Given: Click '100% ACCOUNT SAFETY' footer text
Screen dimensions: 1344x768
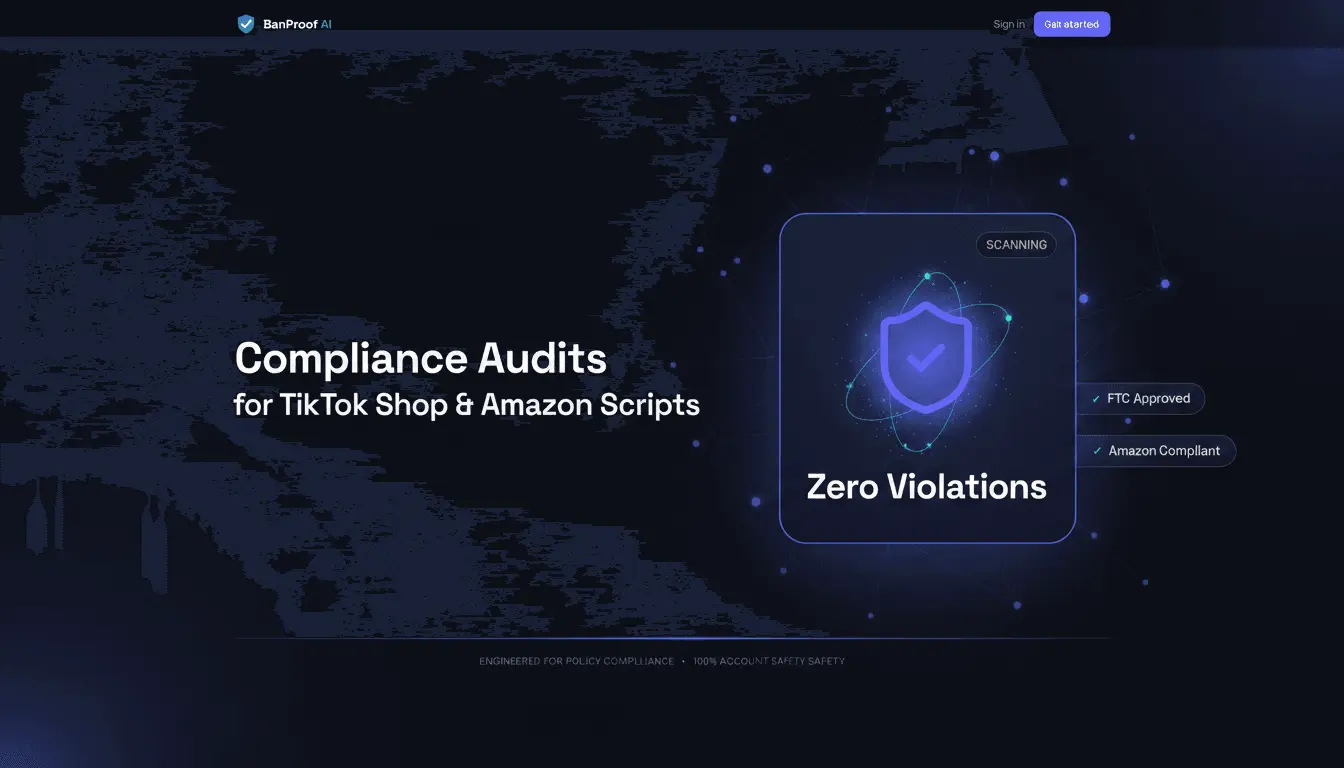Looking at the screenshot, I should 769,661.
